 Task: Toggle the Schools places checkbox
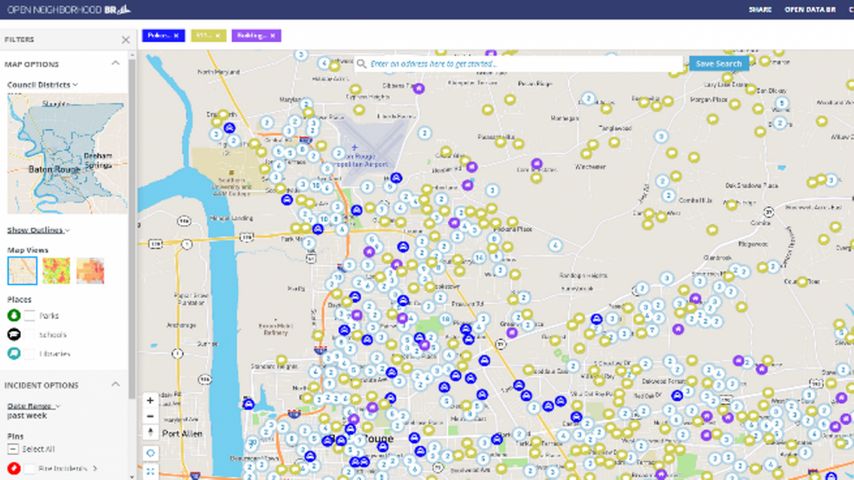click(31, 335)
